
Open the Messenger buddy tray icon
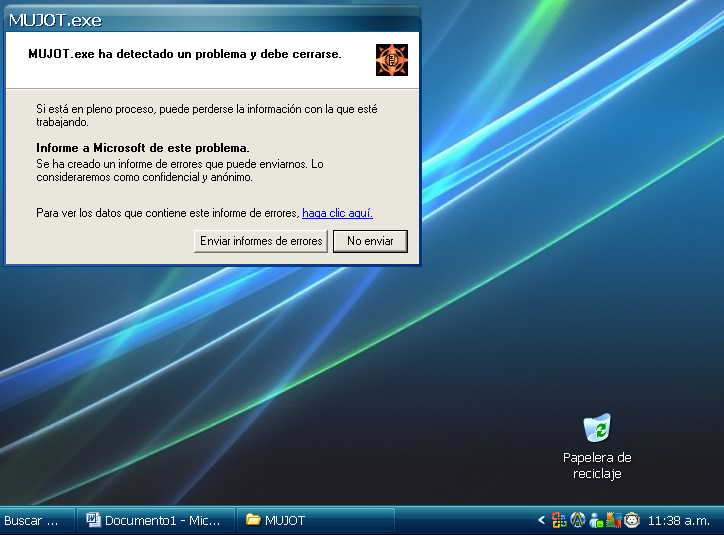(596, 520)
